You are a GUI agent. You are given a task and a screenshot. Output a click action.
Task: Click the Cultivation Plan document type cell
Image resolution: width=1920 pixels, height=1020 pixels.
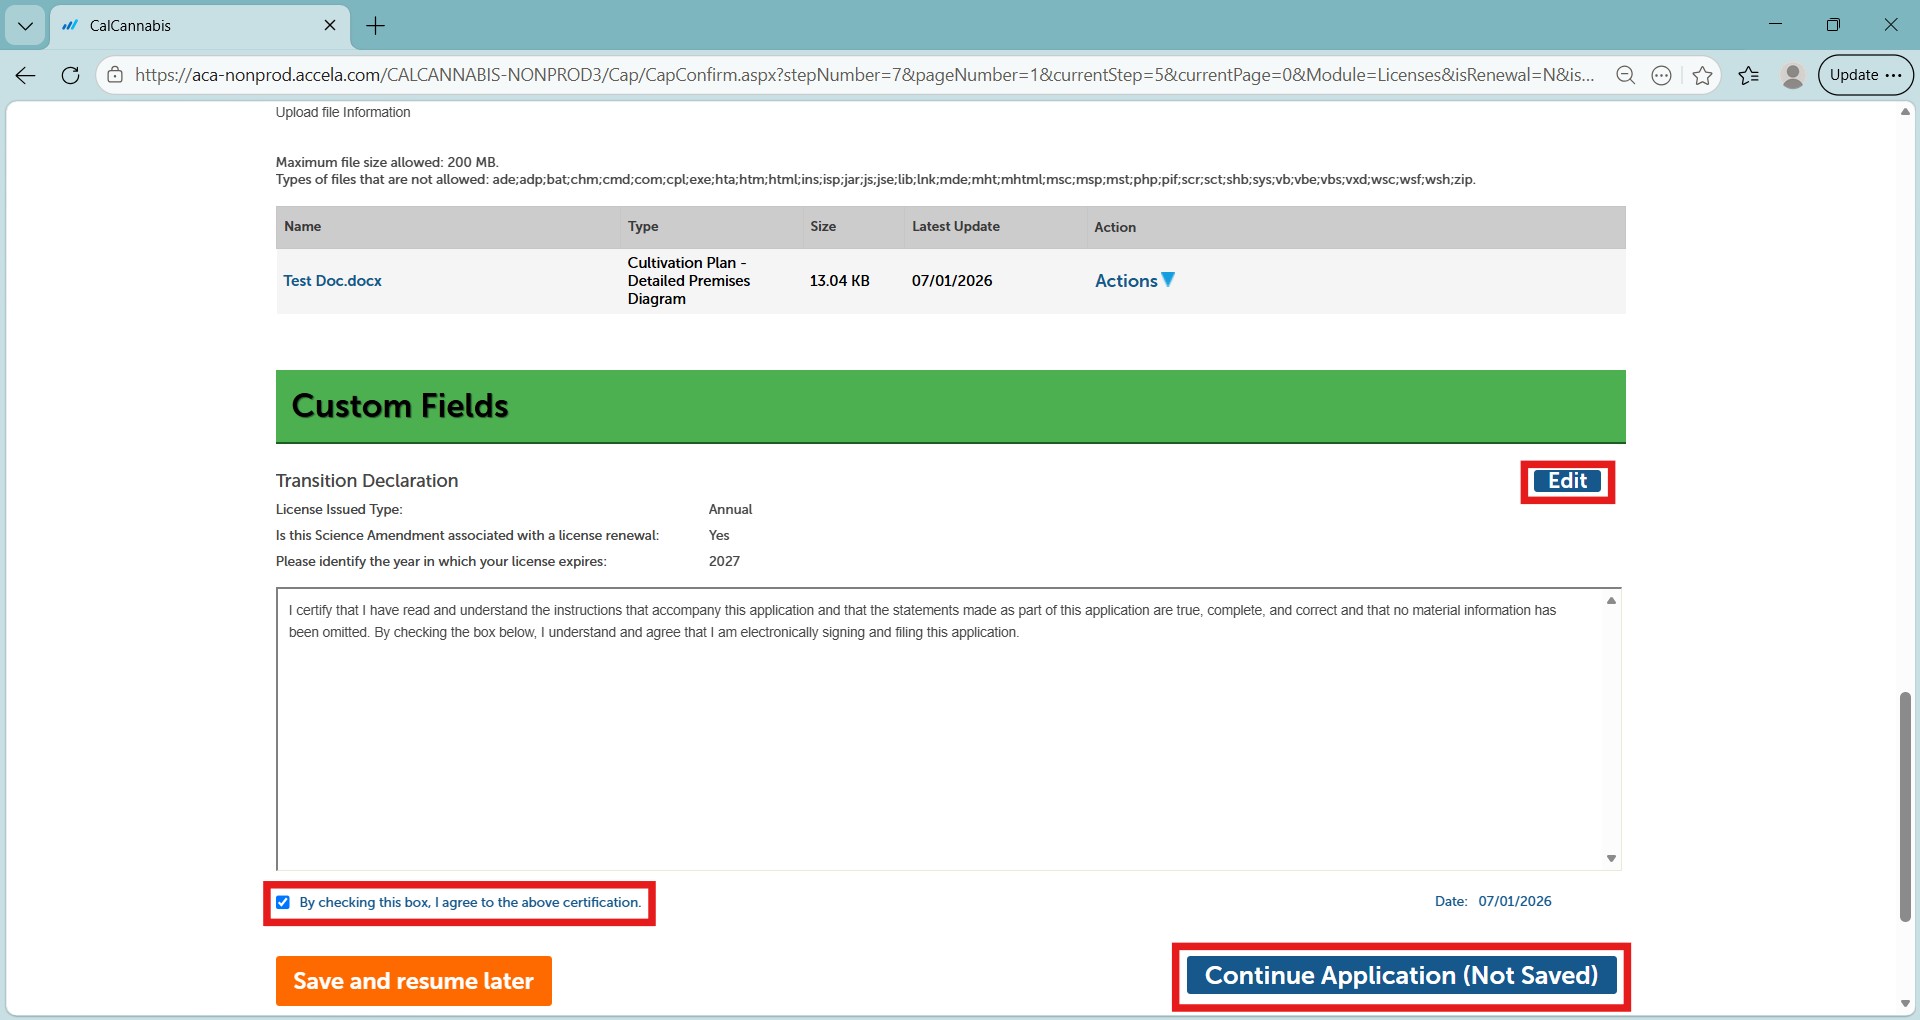coord(689,281)
